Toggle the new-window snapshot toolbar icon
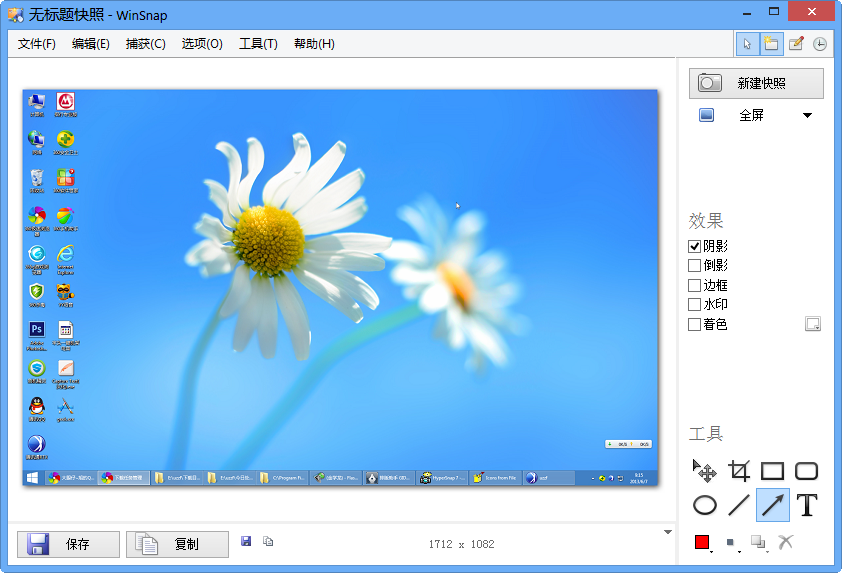Image resolution: width=842 pixels, height=573 pixels. 771,44
